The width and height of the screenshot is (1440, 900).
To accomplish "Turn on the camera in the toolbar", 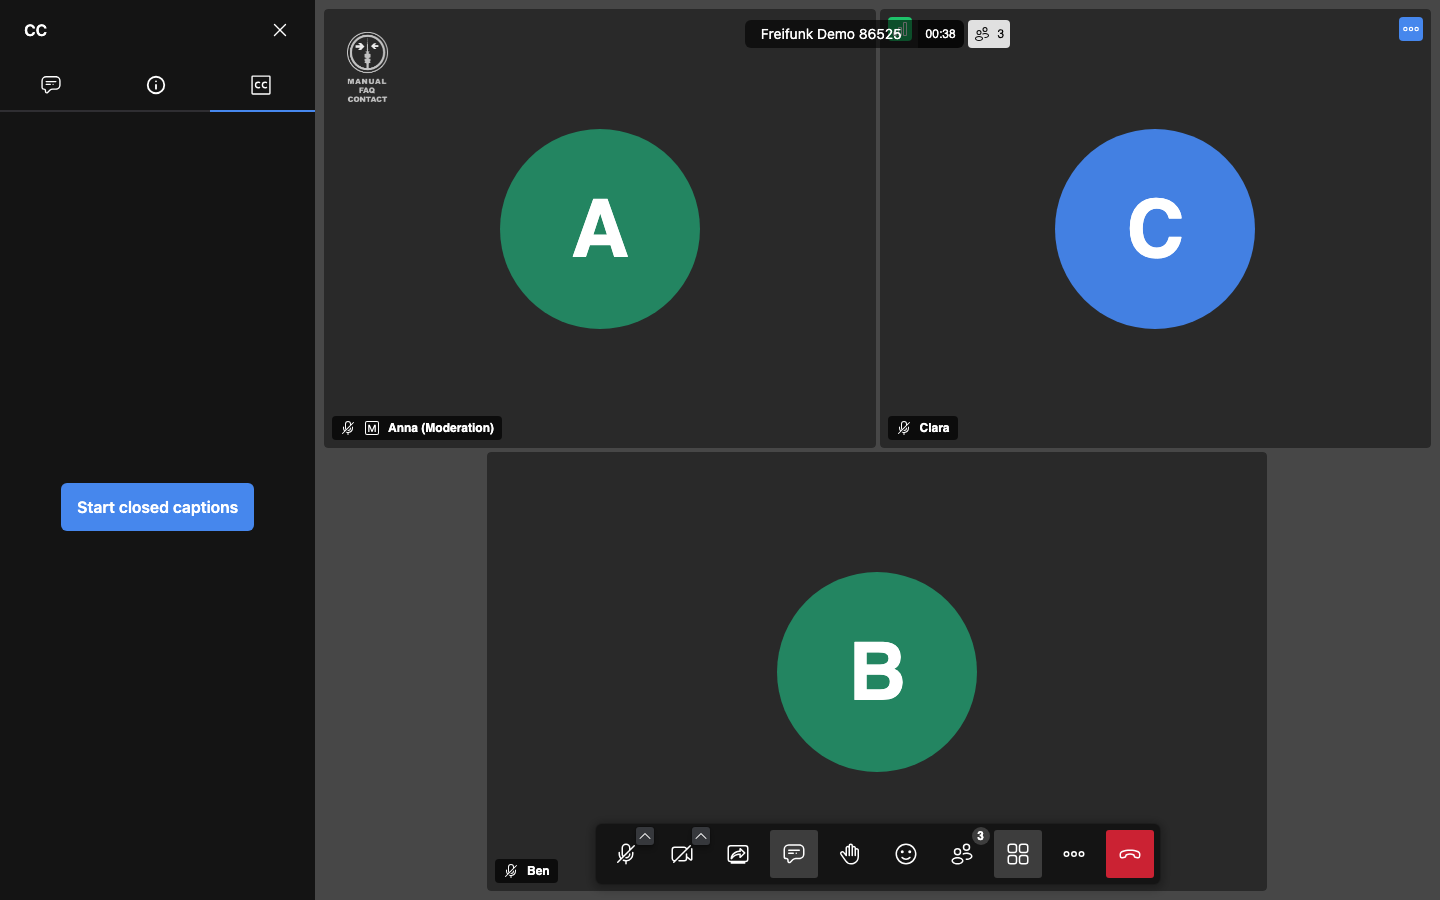I will click(x=682, y=854).
